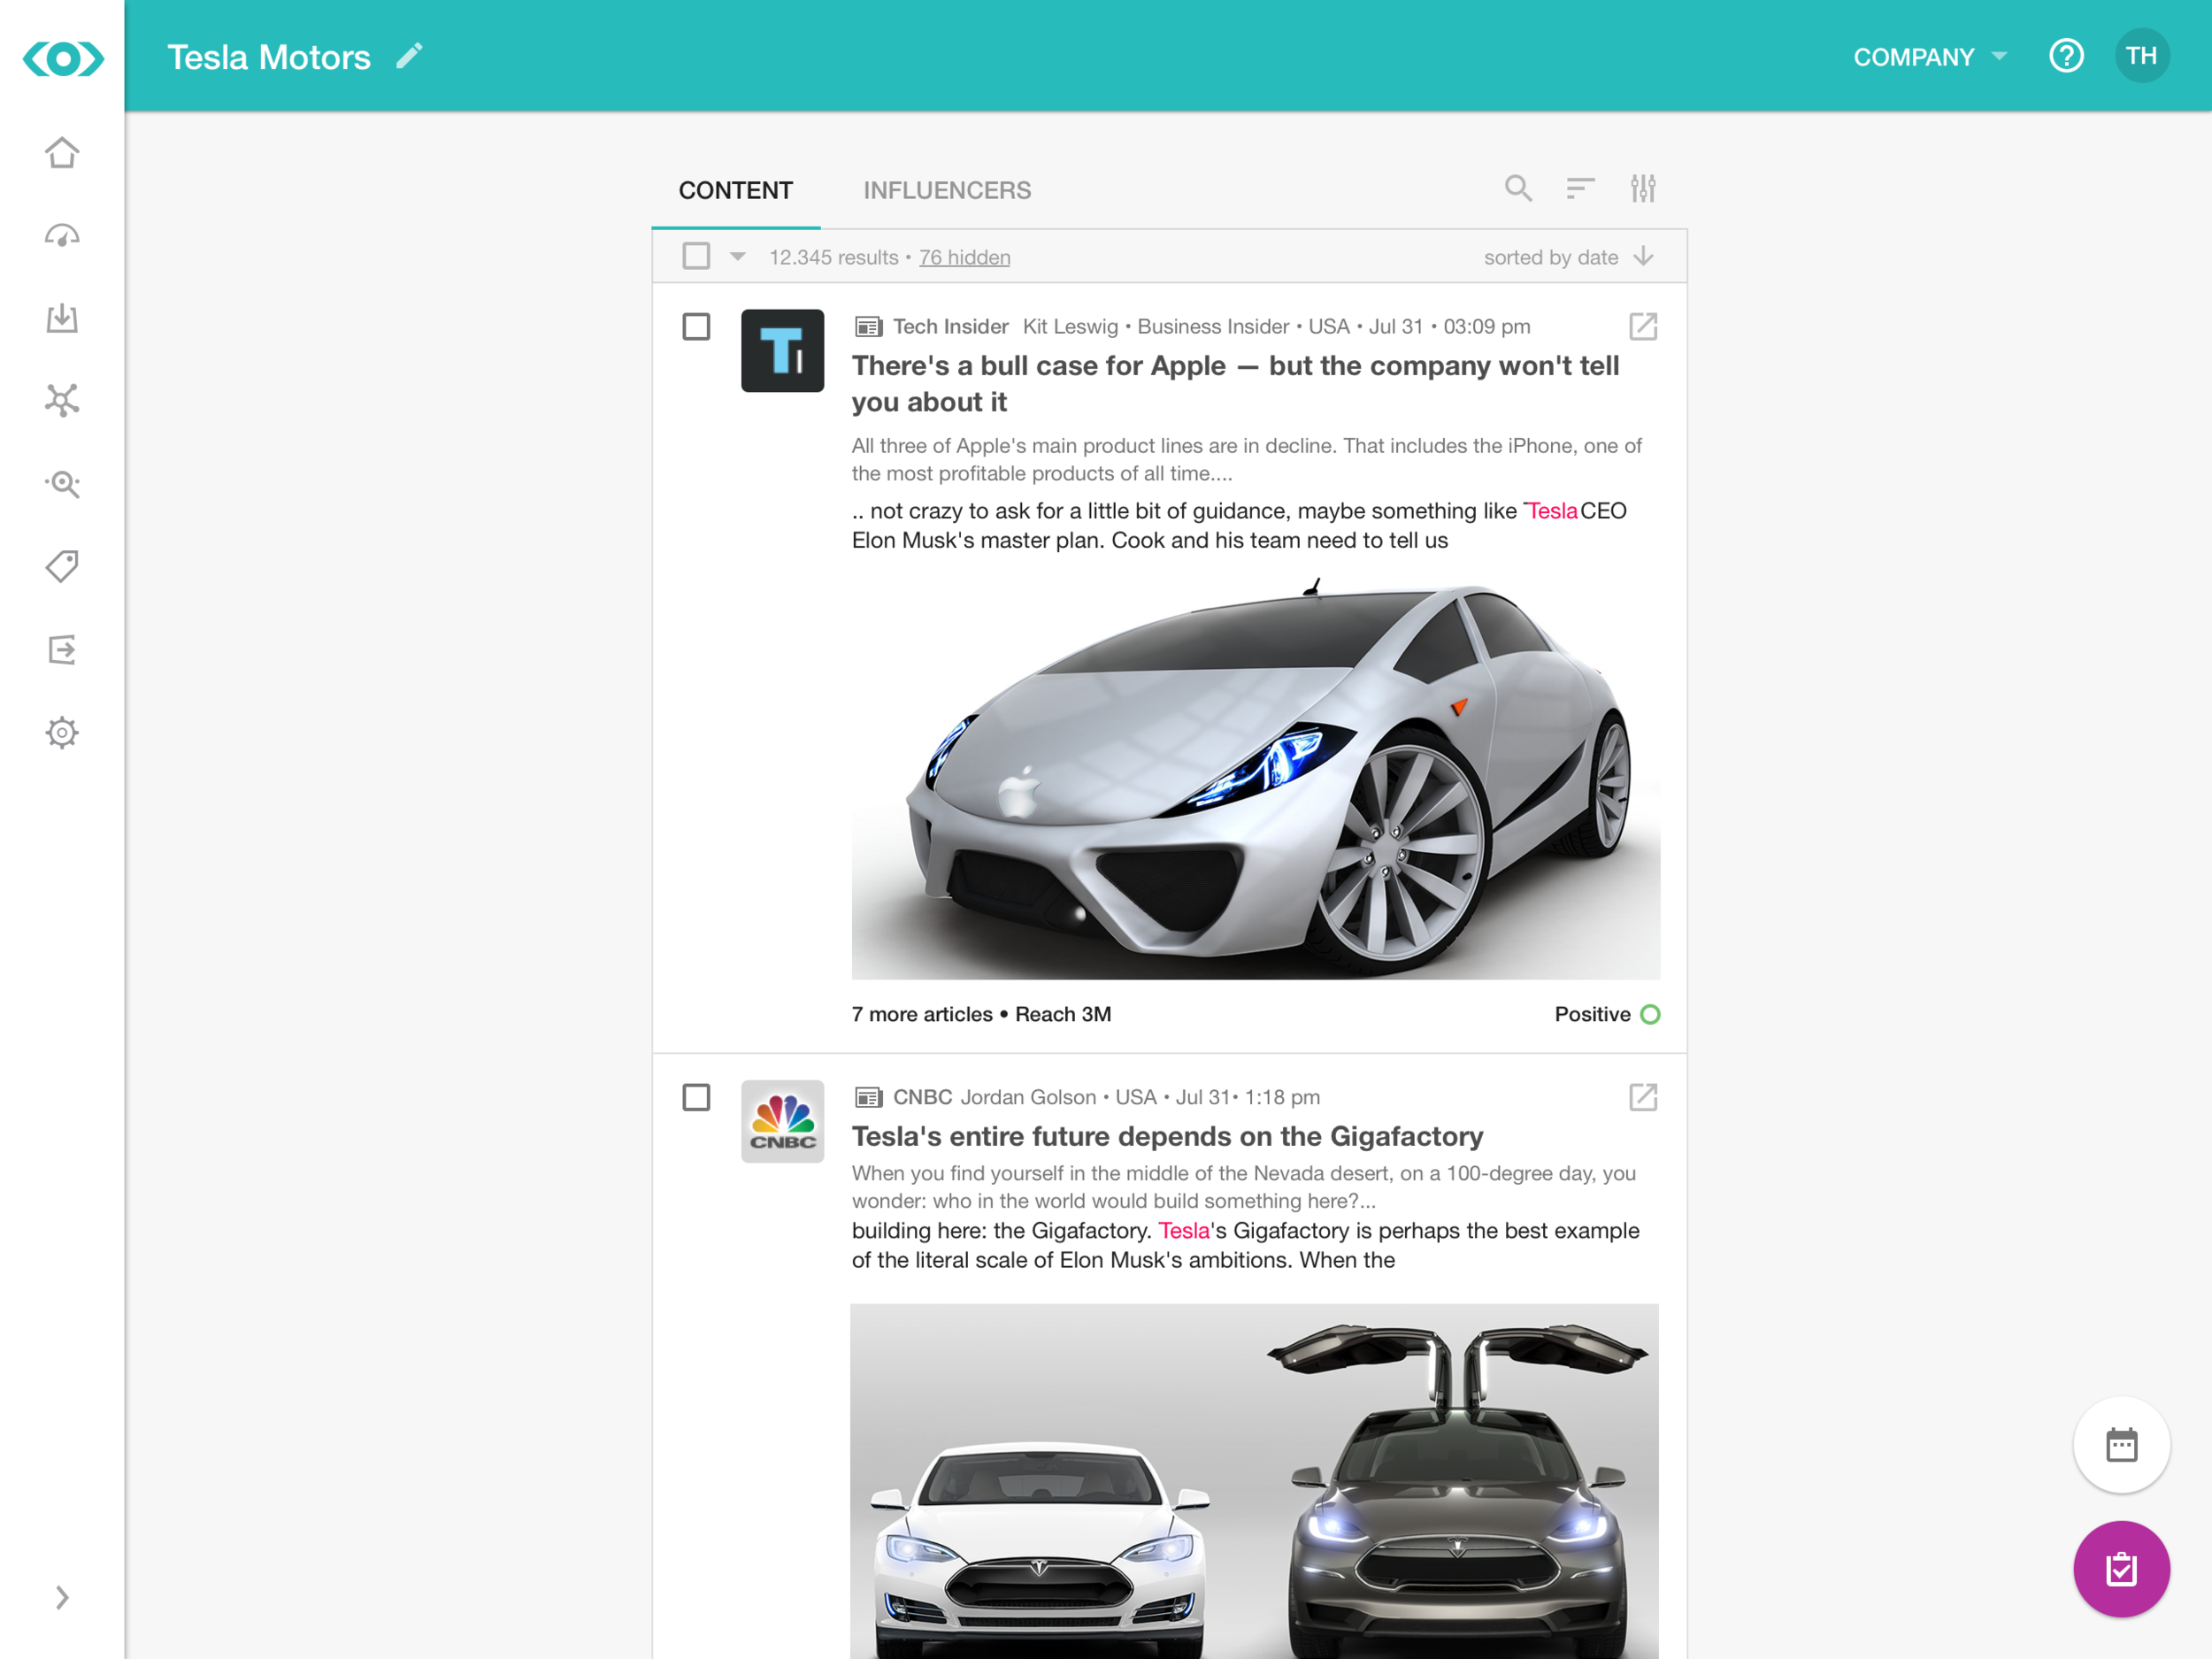
Task: Open the Tech Insider article in a new window
Action: coord(1643,326)
